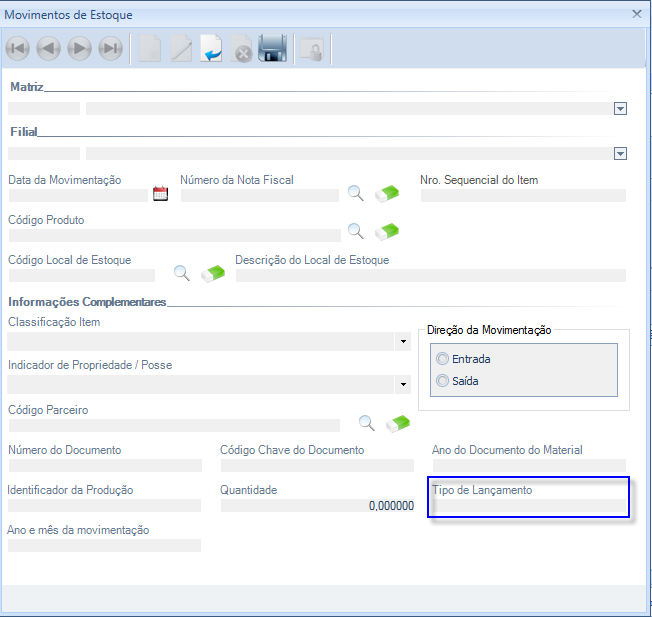Click the save floppy disk icon
The height and width of the screenshot is (617, 652).
tap(273, 48)
